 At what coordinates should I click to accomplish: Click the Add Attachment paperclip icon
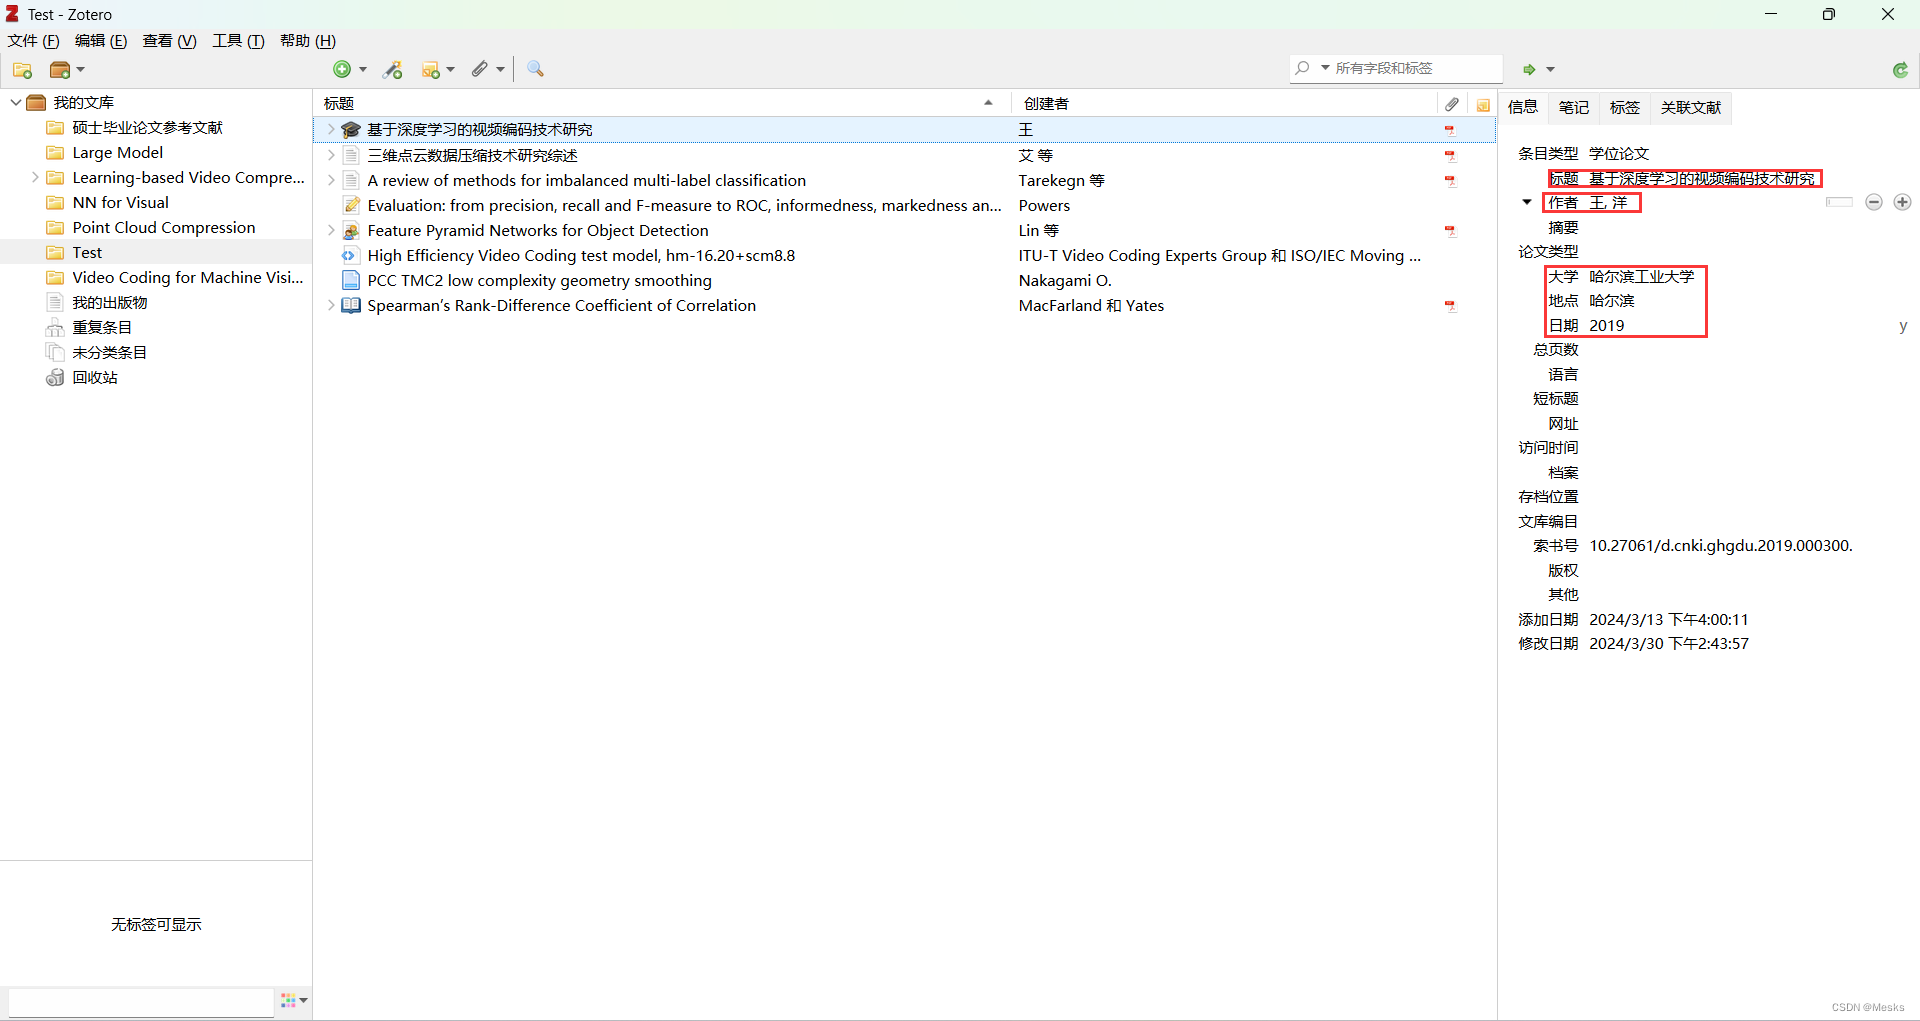point(480,69)
